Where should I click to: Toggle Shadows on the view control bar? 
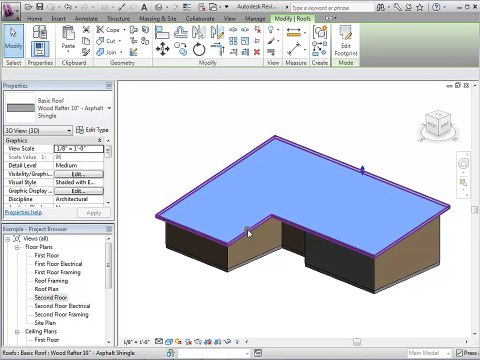[189, 342]
